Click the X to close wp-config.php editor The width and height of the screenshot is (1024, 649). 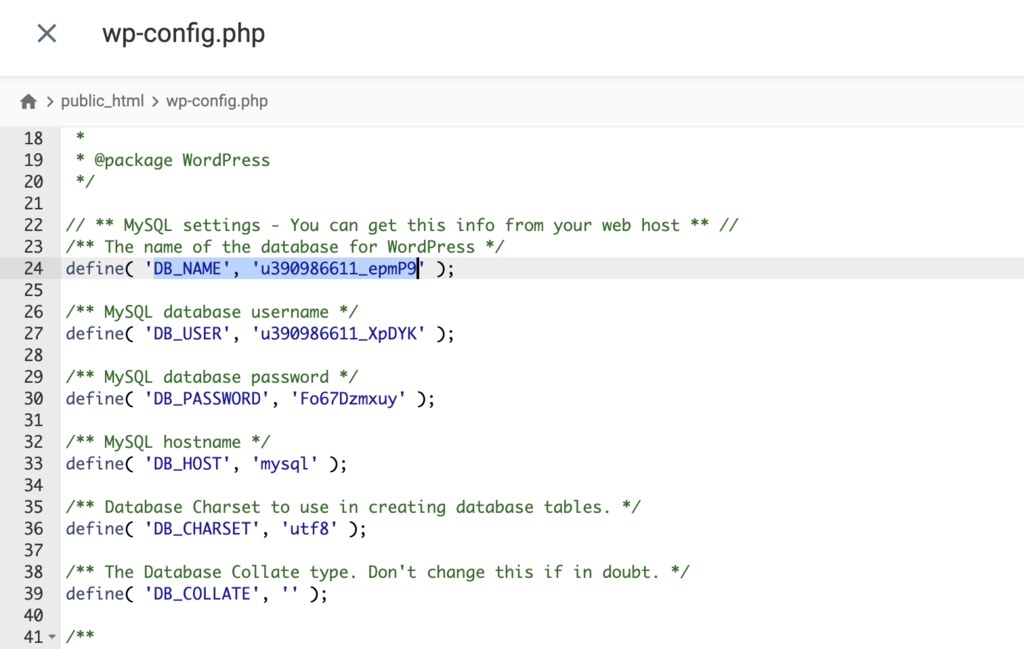(46, 33)
